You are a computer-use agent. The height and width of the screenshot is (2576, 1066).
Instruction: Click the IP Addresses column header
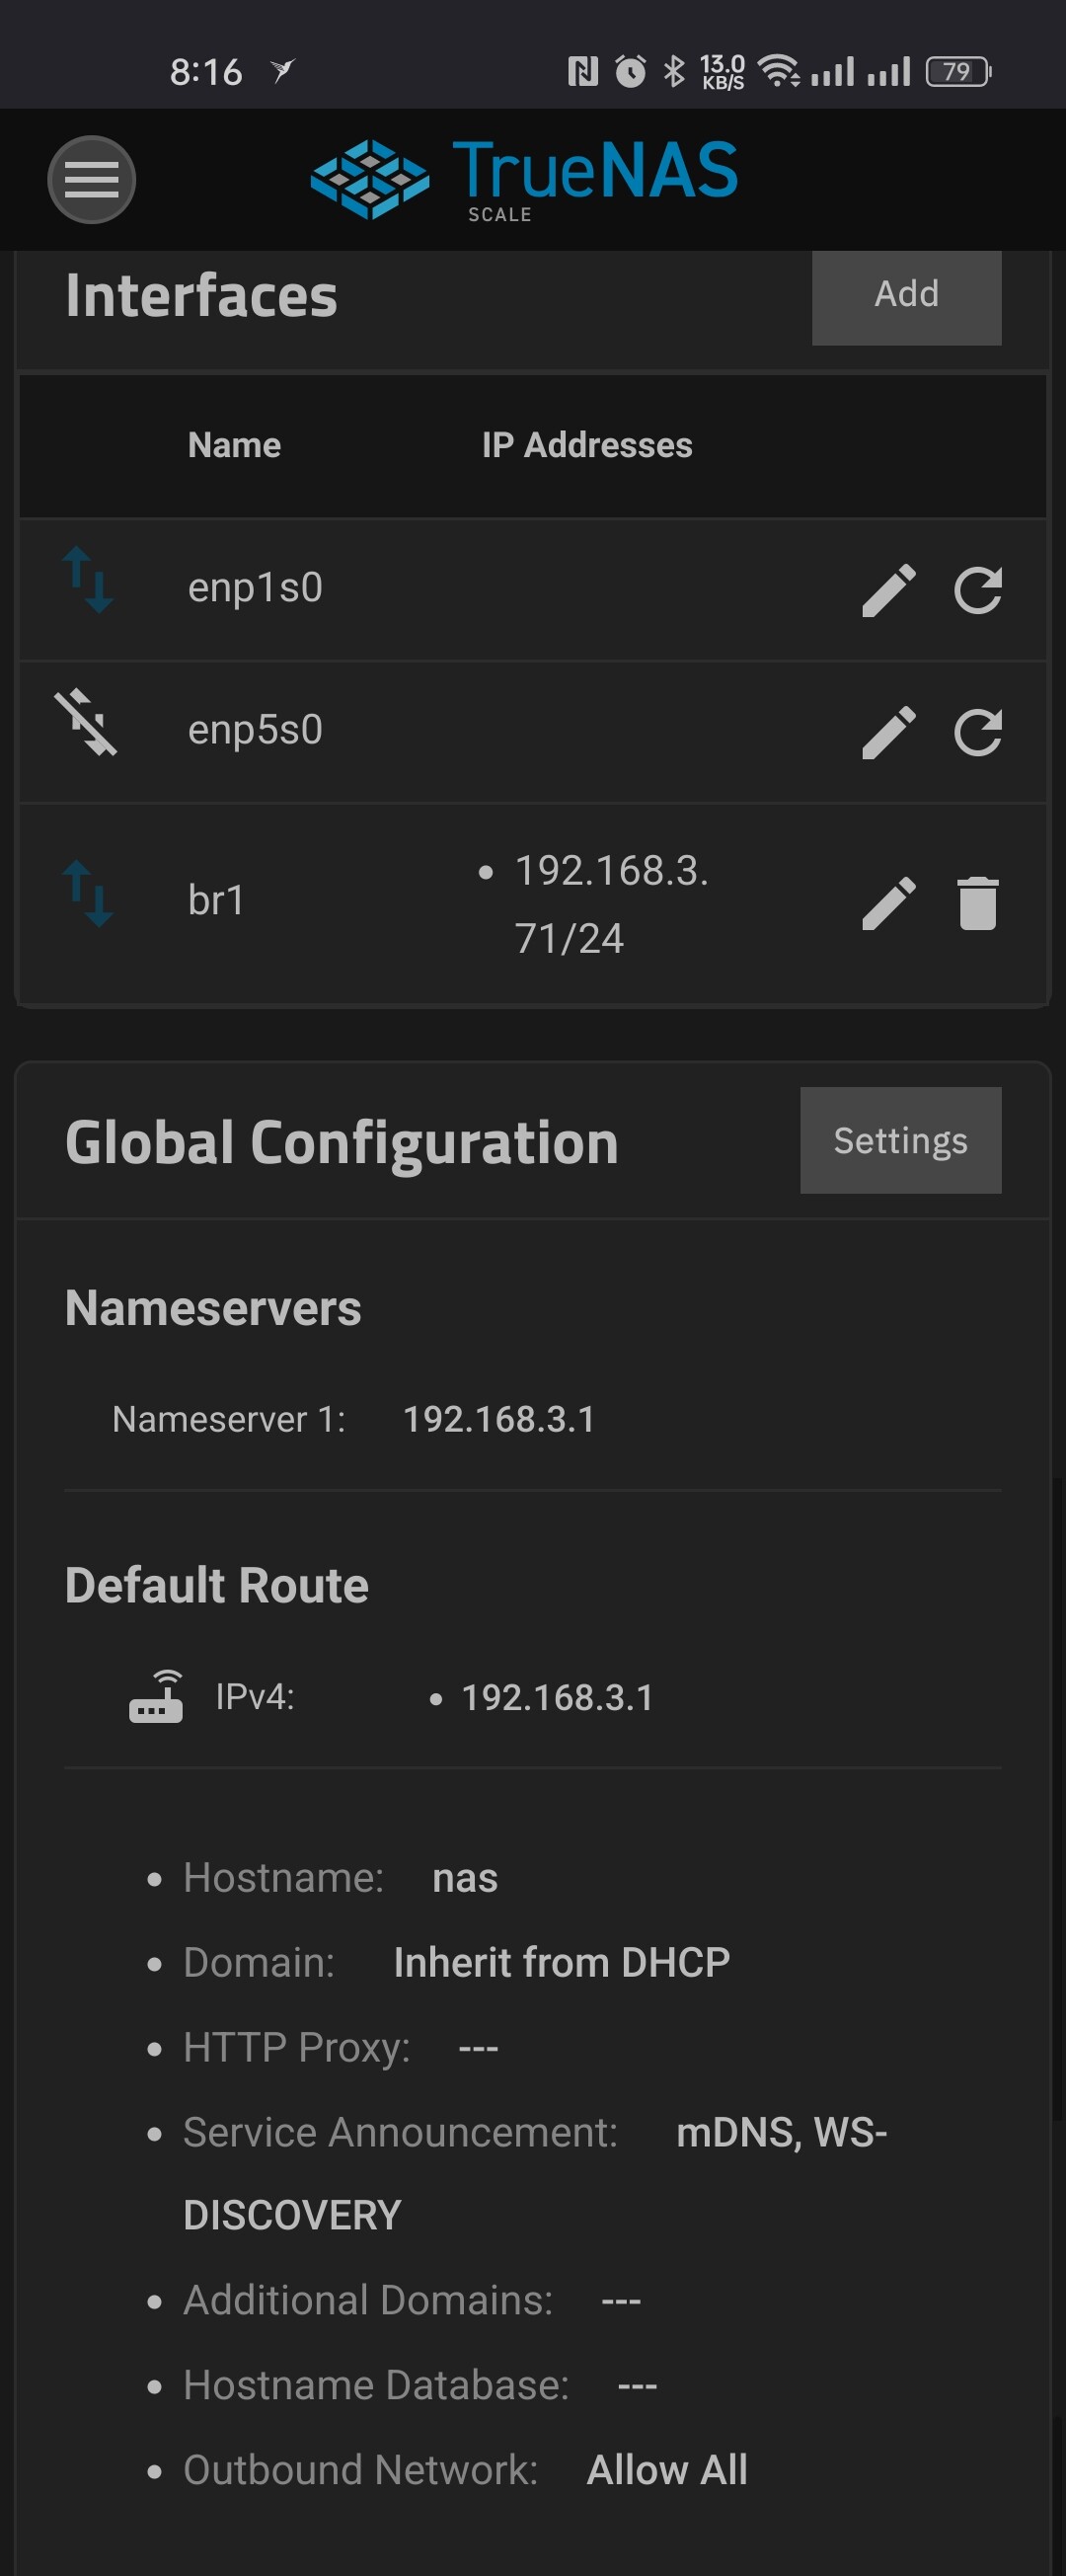[587, 445]
